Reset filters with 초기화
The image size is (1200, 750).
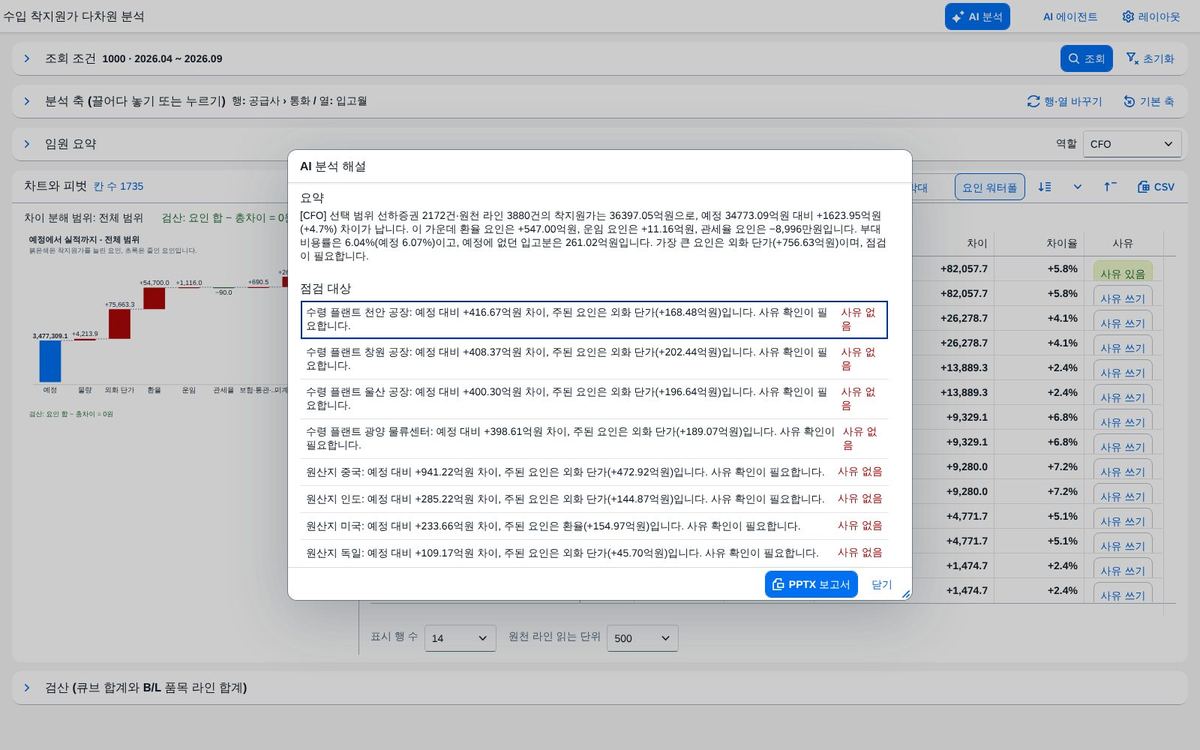1150,58
